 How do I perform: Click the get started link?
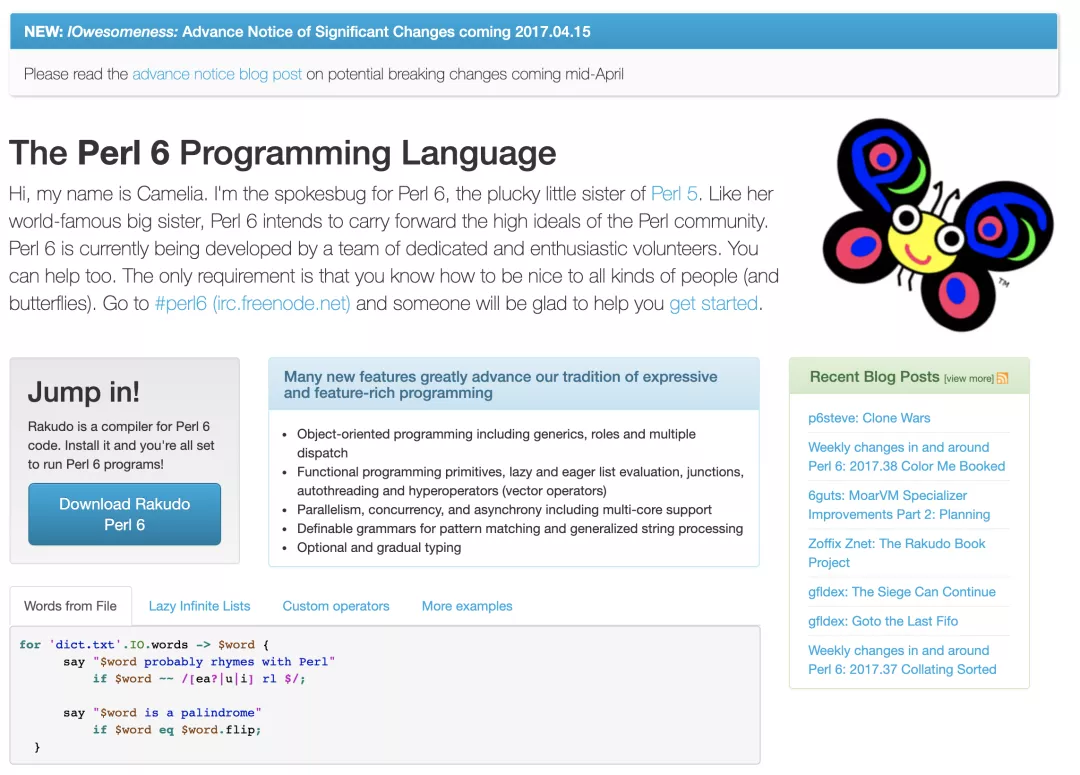coord(714,303)
